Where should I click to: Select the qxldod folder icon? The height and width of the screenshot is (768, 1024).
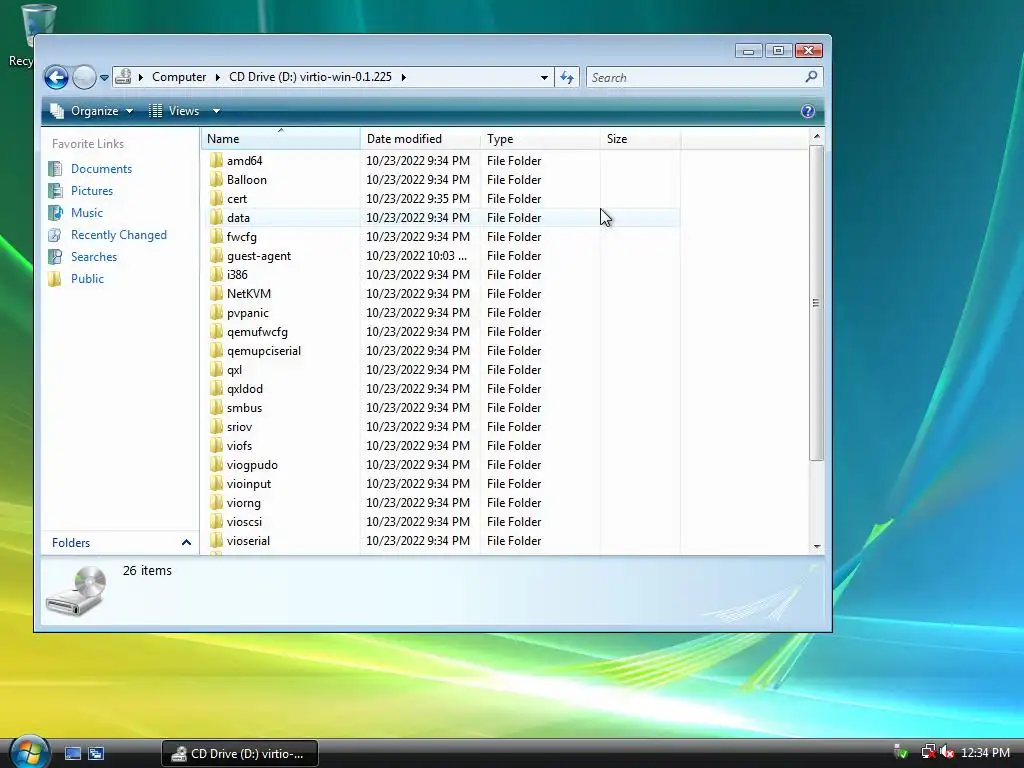[x=216, y=389]
